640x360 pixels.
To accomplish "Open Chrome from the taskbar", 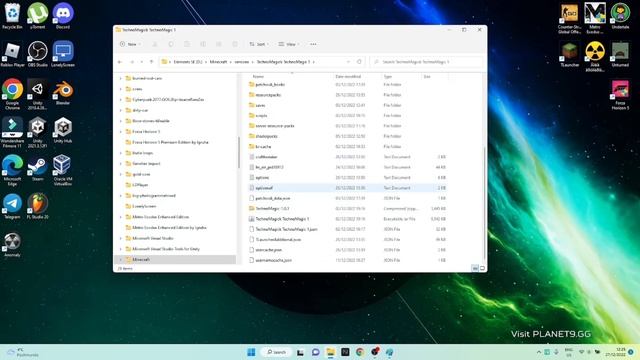I will [360, 352].
